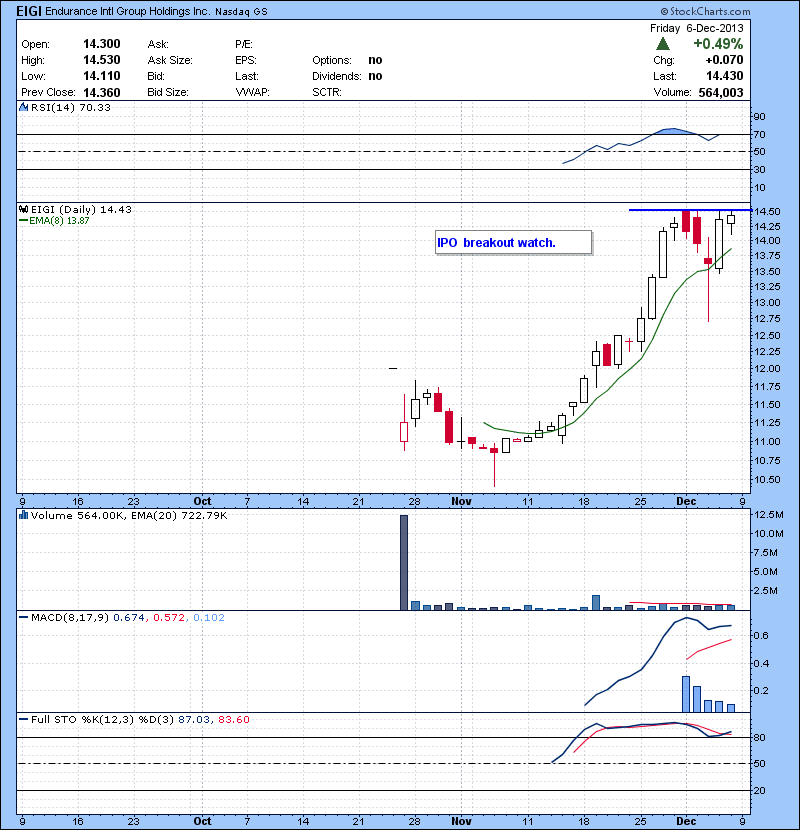Click the long-wick red candle in early December
Screen dimensions: 800x830
click(708, 279)
